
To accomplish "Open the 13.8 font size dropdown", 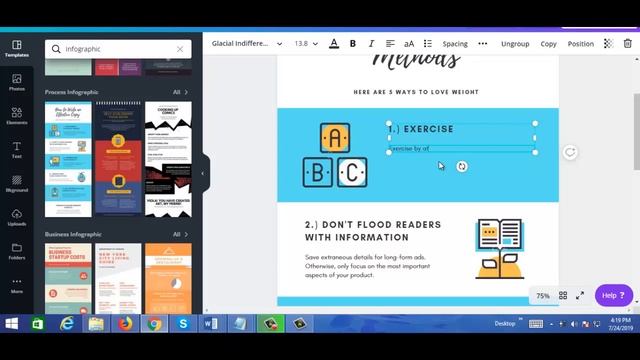I will [306, 44].
